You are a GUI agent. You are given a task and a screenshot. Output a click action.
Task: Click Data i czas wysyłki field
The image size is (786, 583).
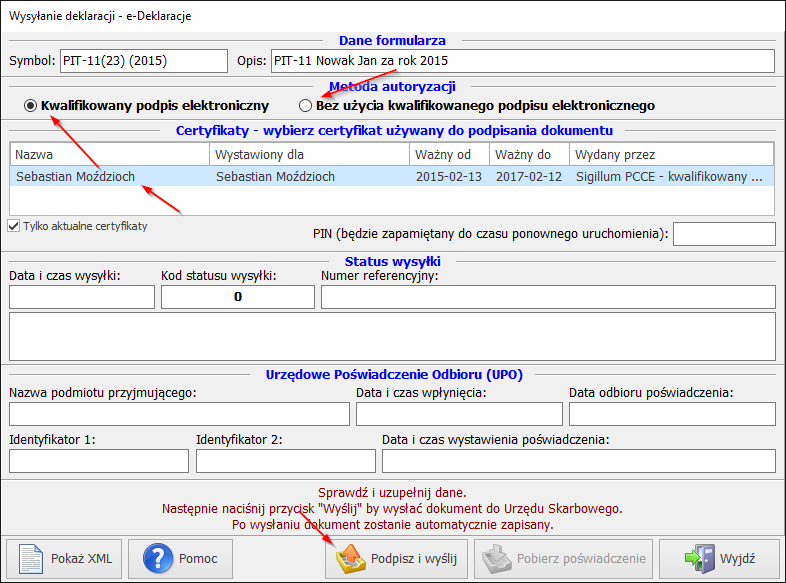[81, 297]
